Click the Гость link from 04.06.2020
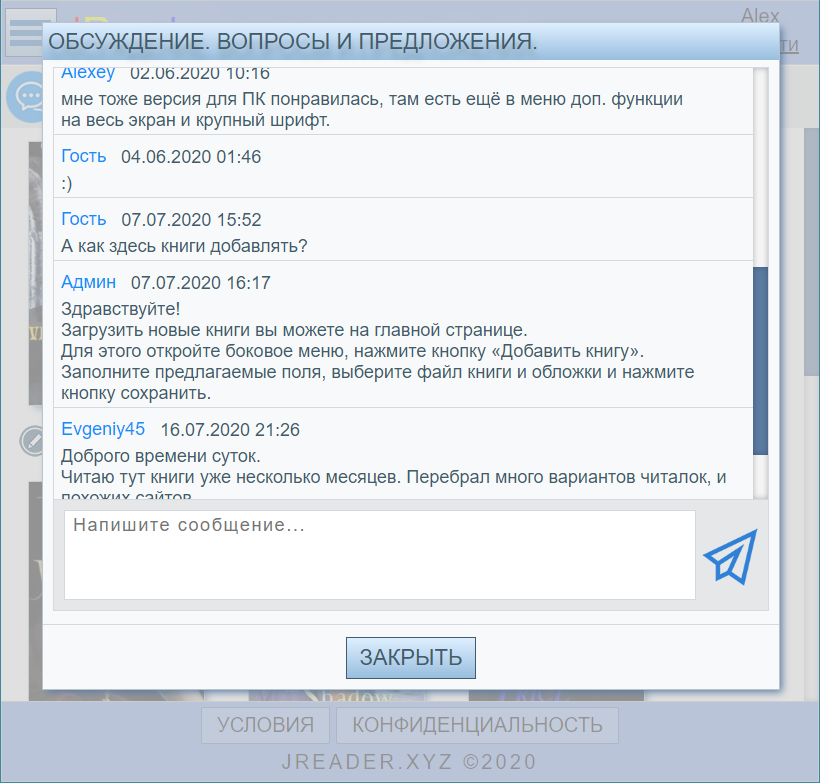 coord(83,156)
